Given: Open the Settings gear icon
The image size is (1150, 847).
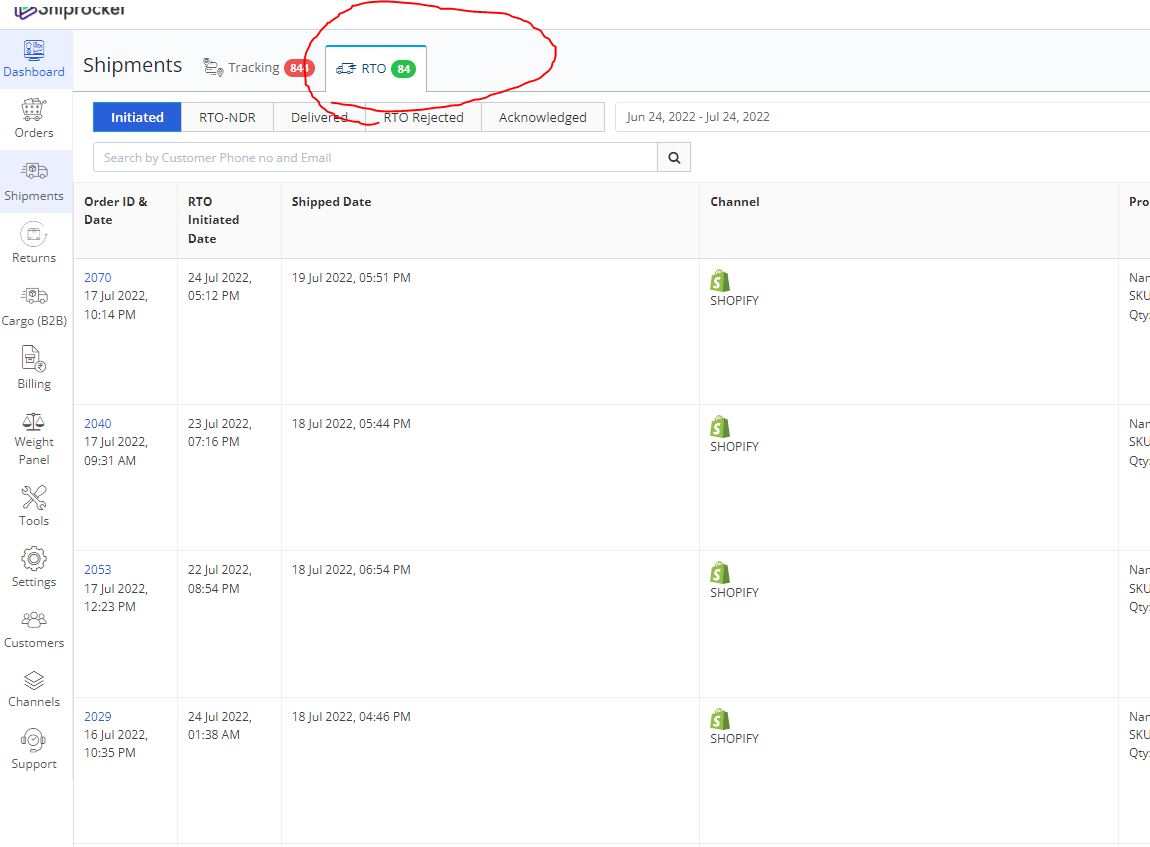Looking at the screenshot, I should tap(34, 559).
